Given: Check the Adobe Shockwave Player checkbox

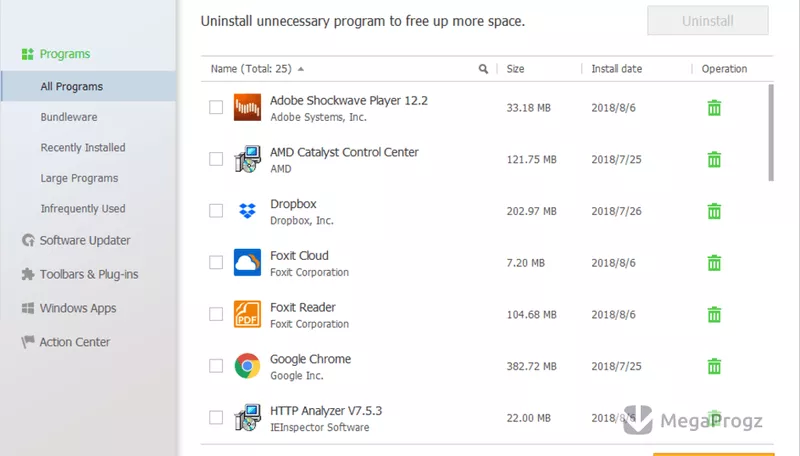Looking at the screenshot, I should click(x=216, y=108).
